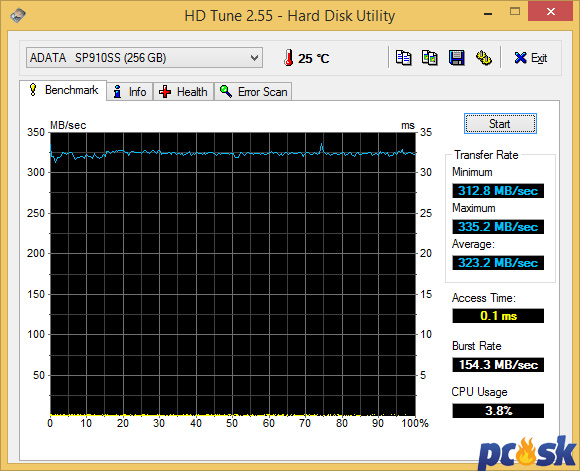Viewport: 580px width, 471px height.
Task: Click the thermometer temperature icon
Action: (x=289, y=58)
